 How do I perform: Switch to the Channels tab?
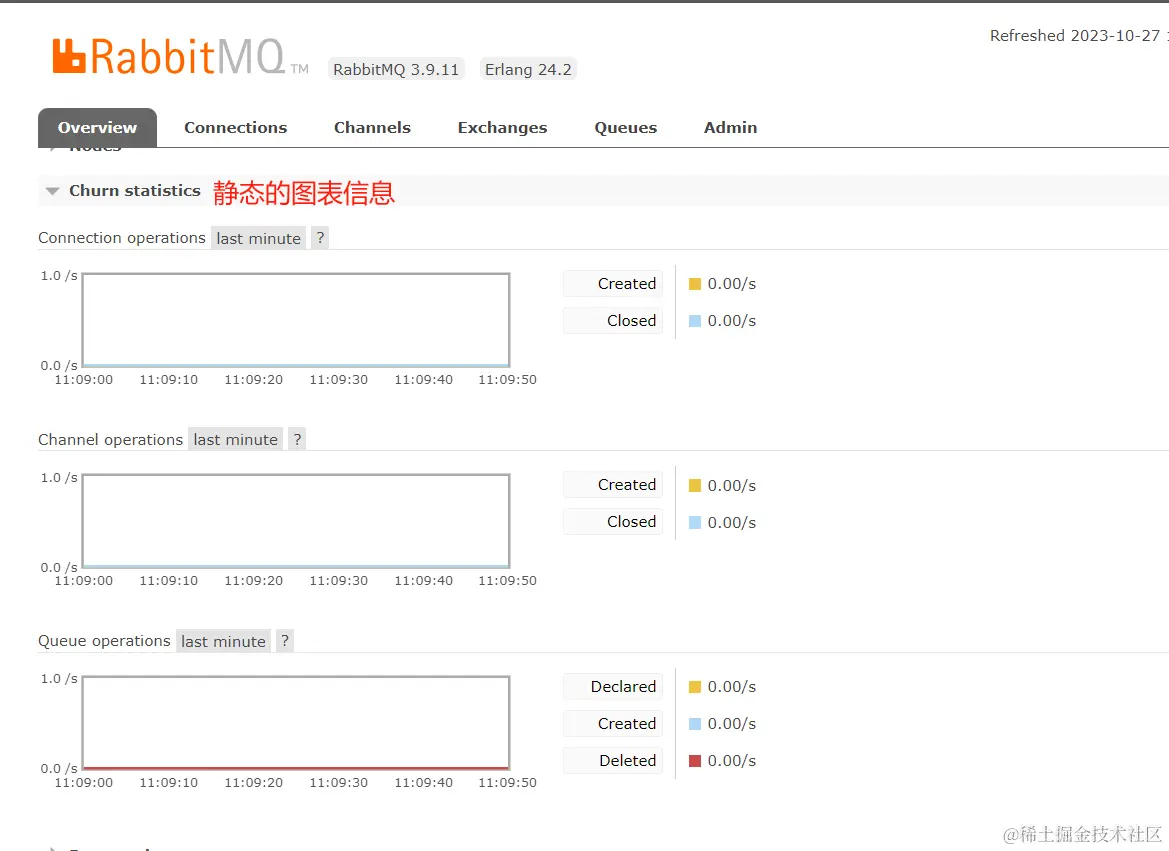point(372,128)
